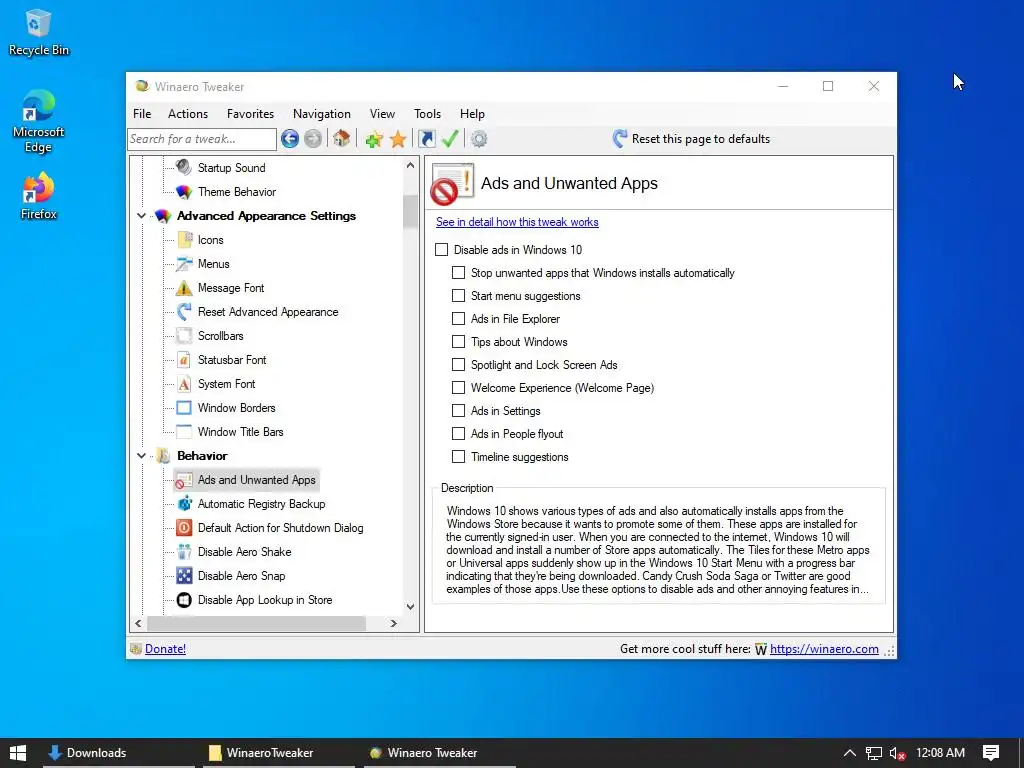Show hidden icons in system tray
Image resolution: width=1024 pixels, height=768 pixels.
(850, 753)
